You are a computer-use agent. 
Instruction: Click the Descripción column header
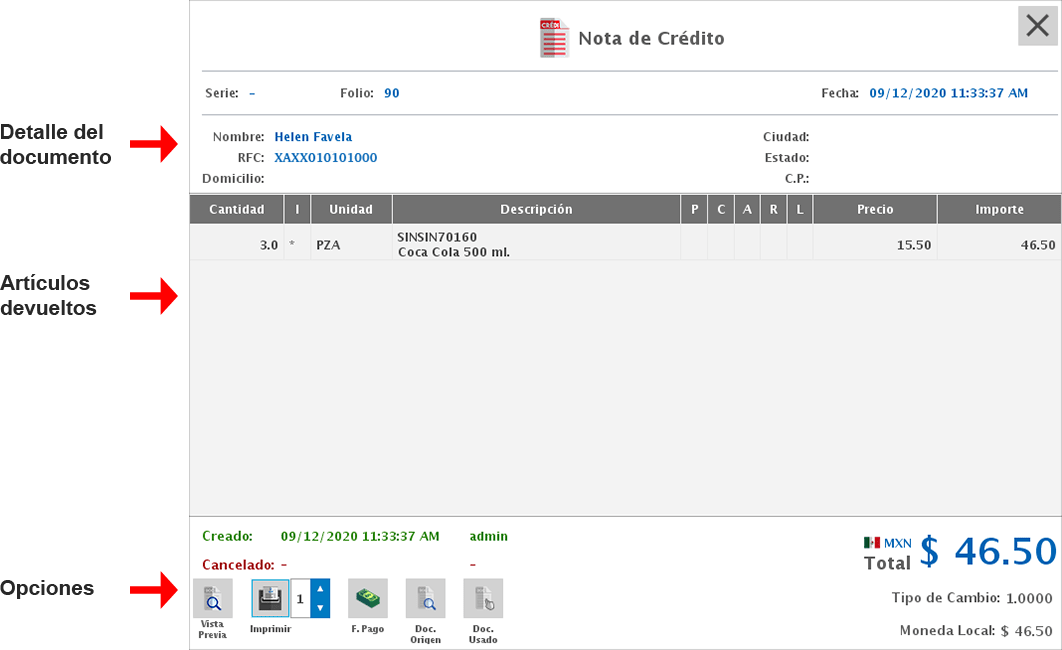pyautogui.click(x=537, y=209)
